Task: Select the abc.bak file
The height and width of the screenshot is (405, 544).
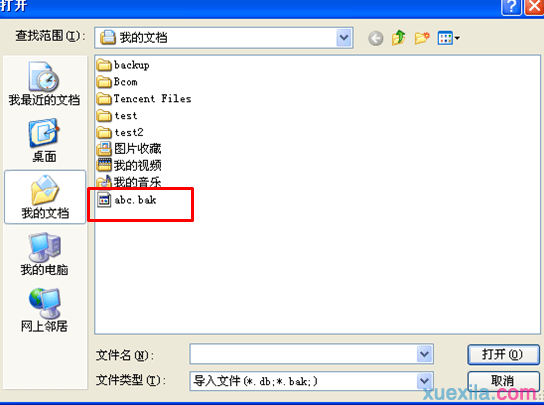Action: click(127, 200)
